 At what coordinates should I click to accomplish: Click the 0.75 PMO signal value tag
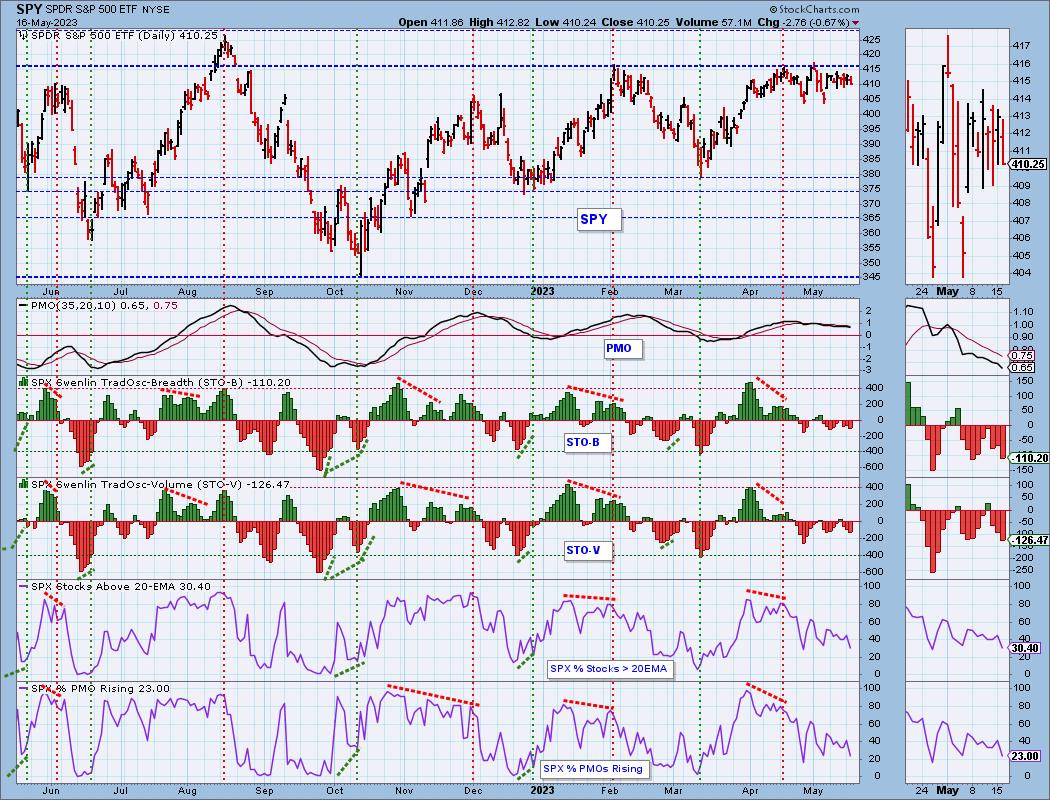tap(1023, 356)
